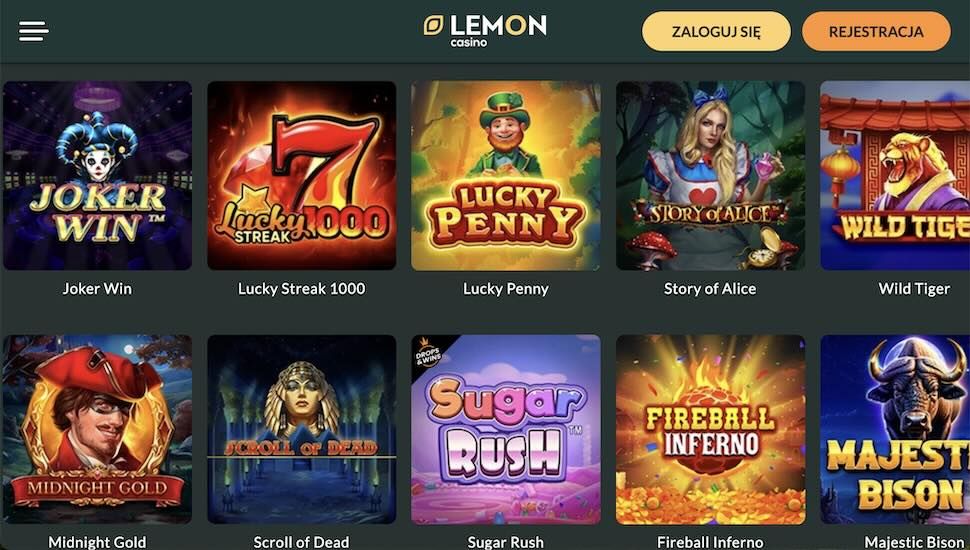Click the Lemon Casino logo

pos(485,31)
